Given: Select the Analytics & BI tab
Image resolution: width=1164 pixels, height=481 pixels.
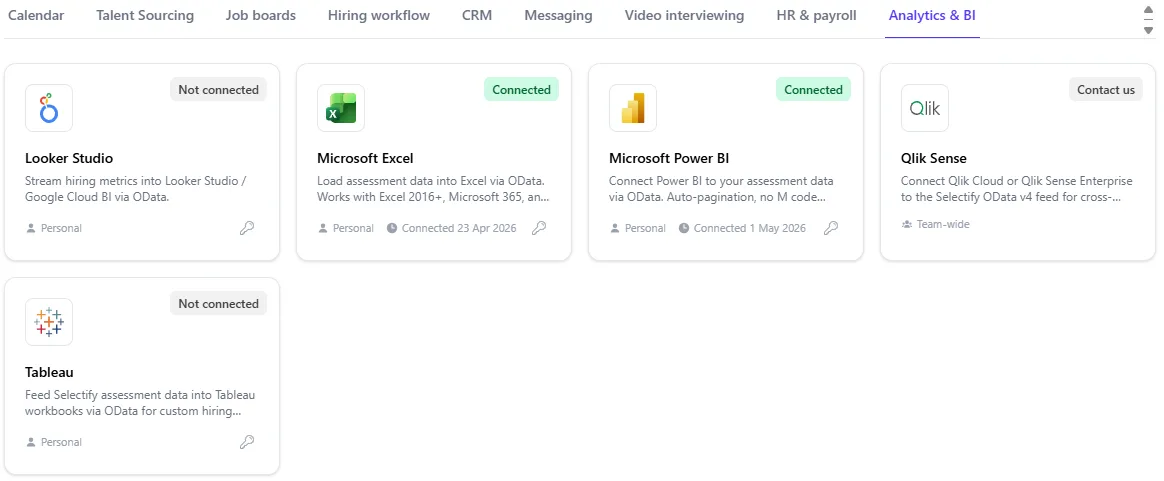Looking at the screenshot, I should (932, 16).
